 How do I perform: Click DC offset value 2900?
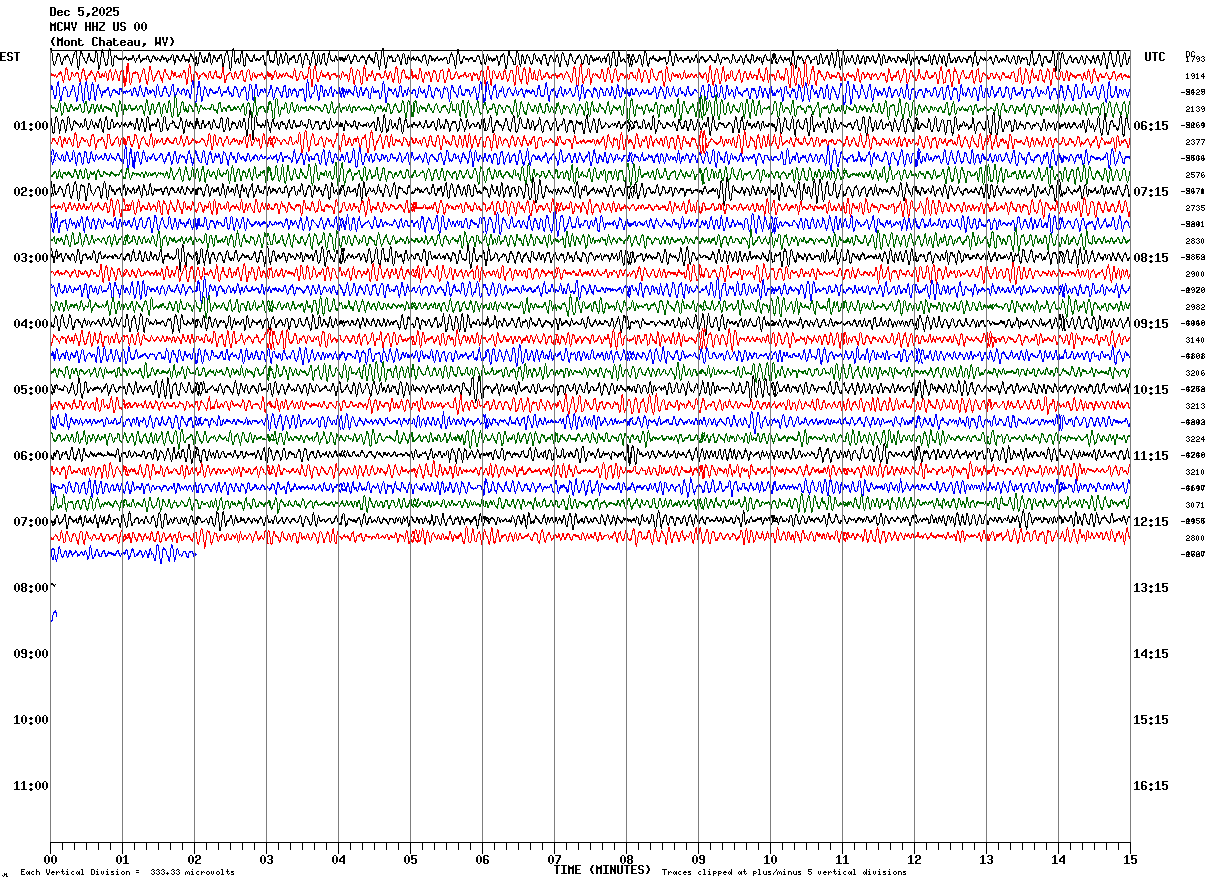(1195, 274)
